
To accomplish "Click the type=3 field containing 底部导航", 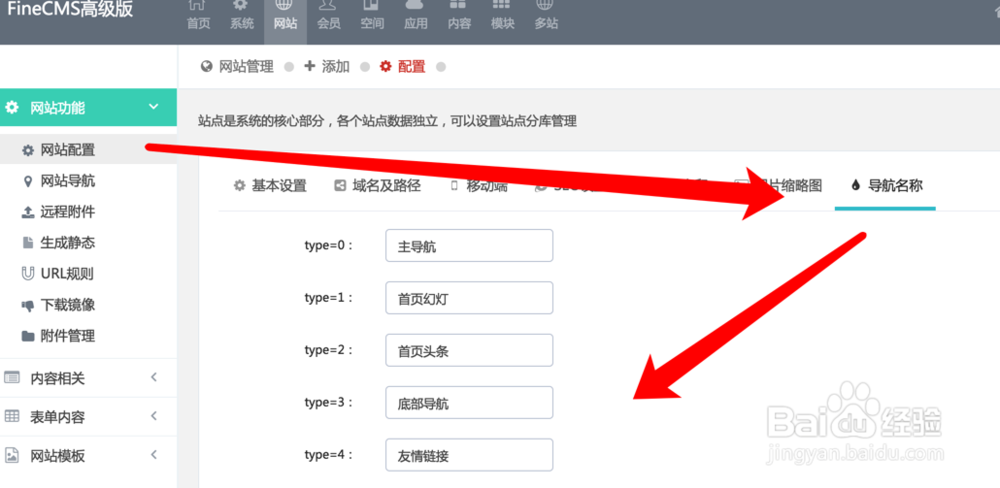I will click(469, 403).
